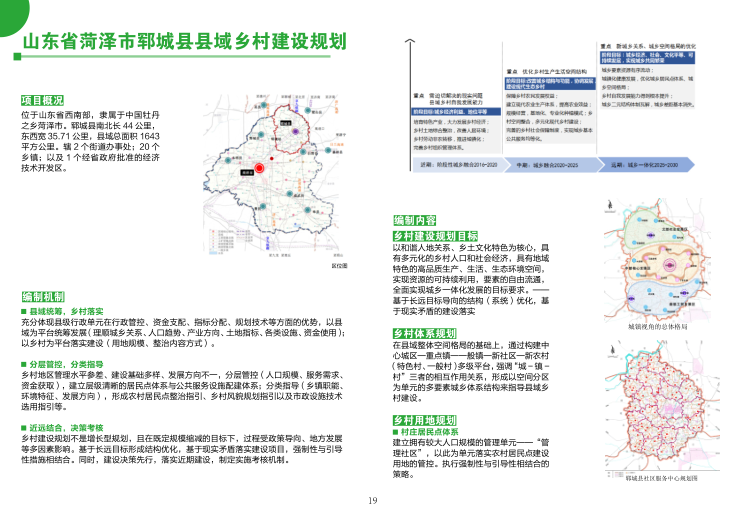Click the 乡村用地规划 heading

[425, 420]
